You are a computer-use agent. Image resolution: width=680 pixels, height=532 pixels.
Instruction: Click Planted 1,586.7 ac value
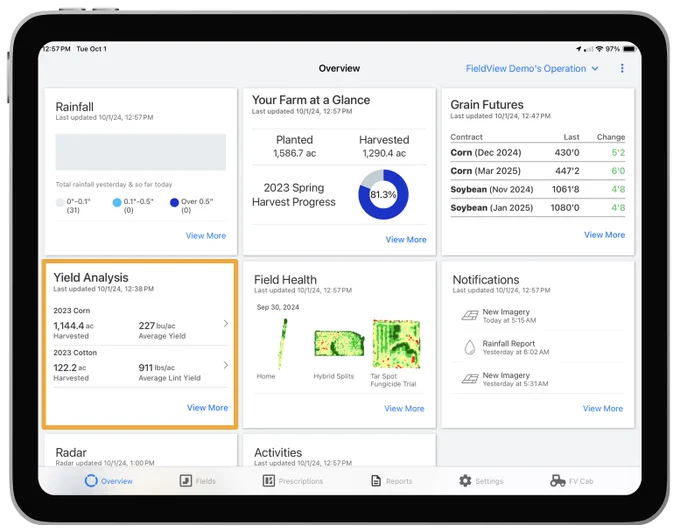click(x=294, y=153)
